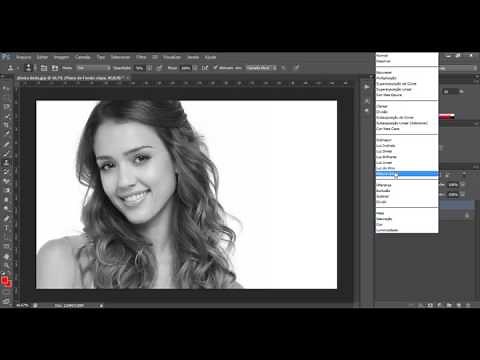Open layer opacity slider arrow

click(x=462, y=184)
